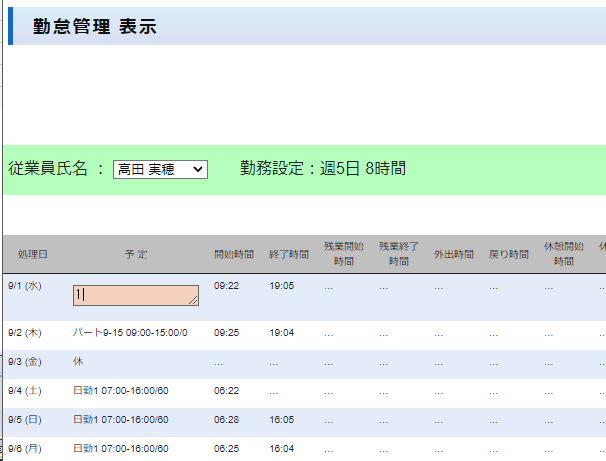Click the resize handle of the 予定 textarea
The image size is (606, 461).
[195, 301]
